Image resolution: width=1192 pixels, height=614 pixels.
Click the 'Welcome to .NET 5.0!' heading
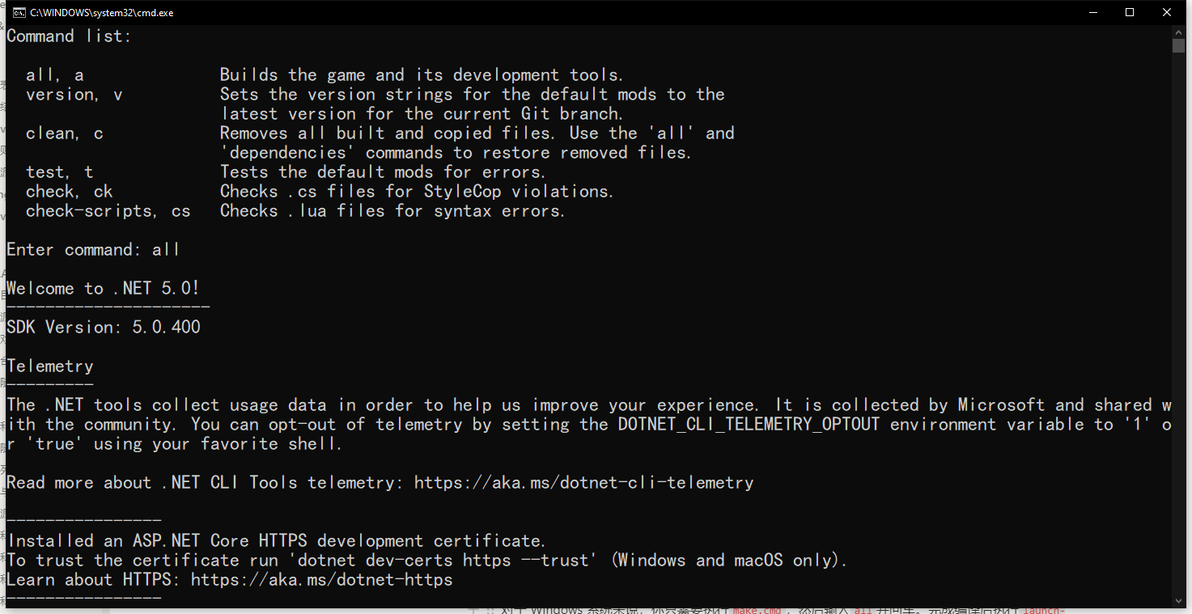103,289
